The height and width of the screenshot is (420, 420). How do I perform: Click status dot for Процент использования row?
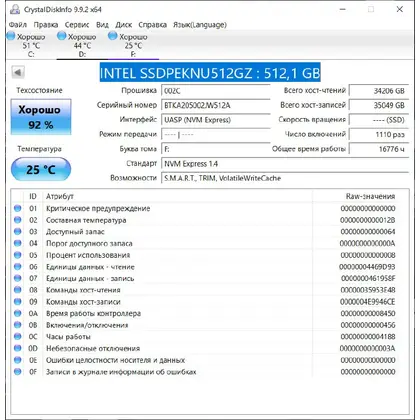(18, 255)
